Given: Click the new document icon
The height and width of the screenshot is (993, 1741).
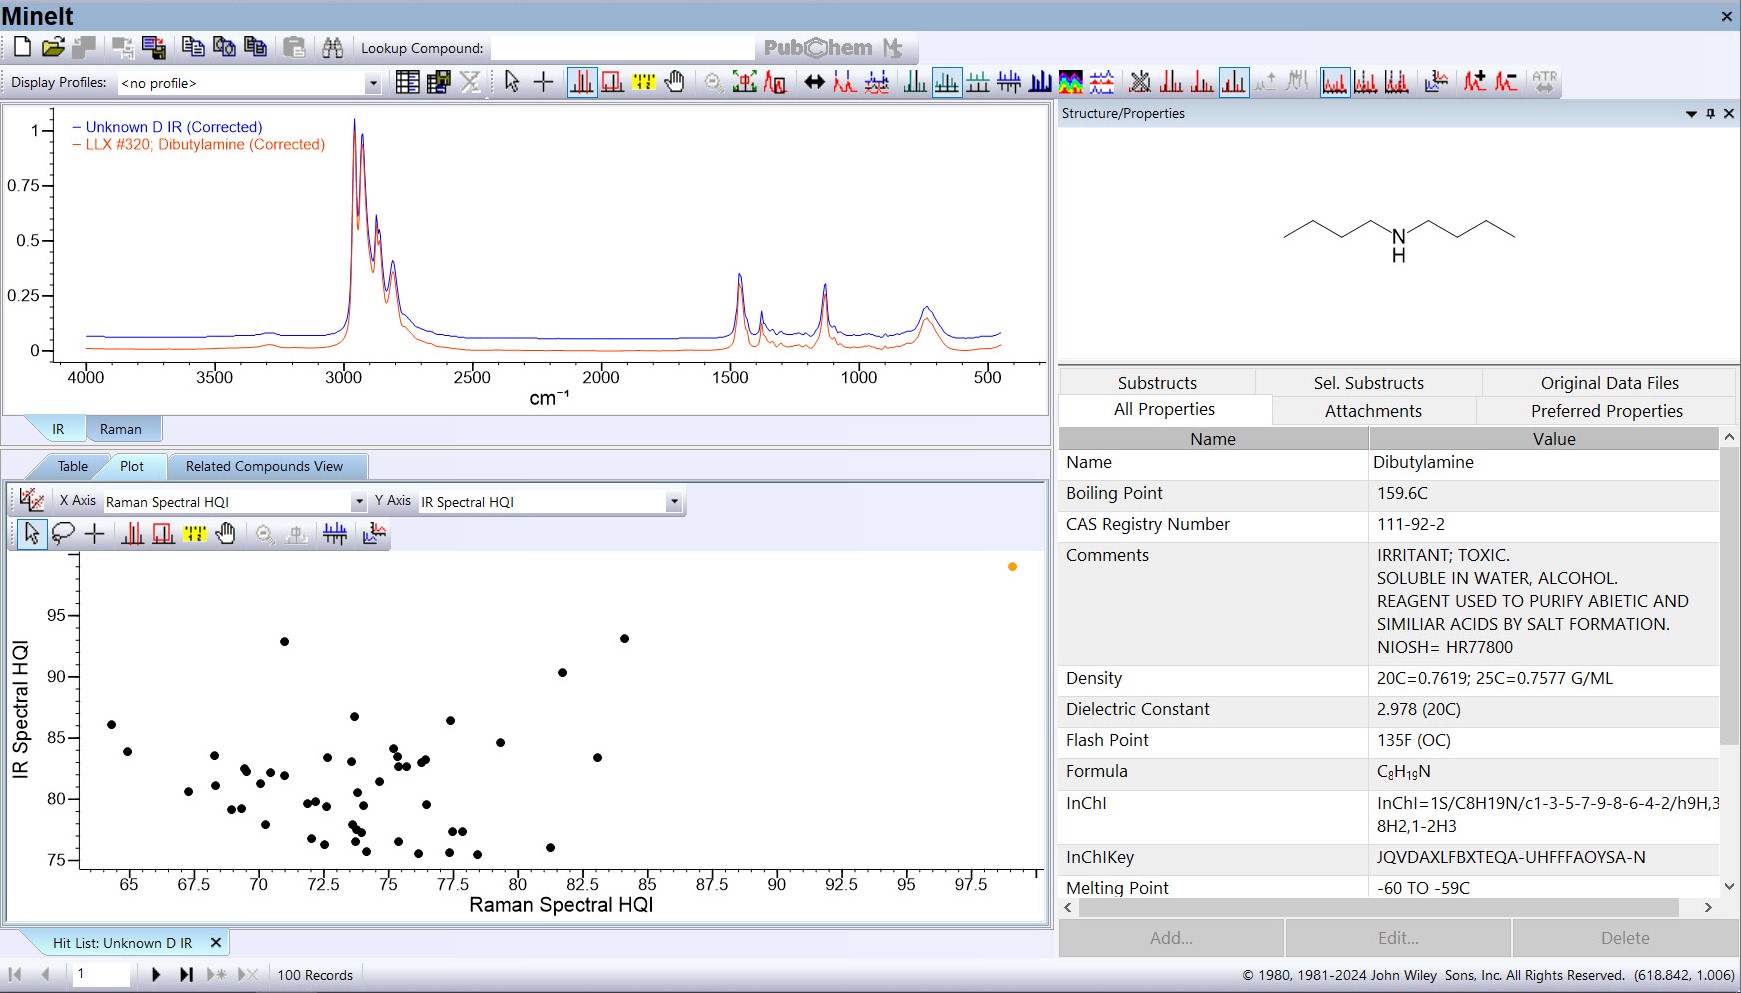Looking at the screenshot, I should pyautogui.click(x=22, y=47).
